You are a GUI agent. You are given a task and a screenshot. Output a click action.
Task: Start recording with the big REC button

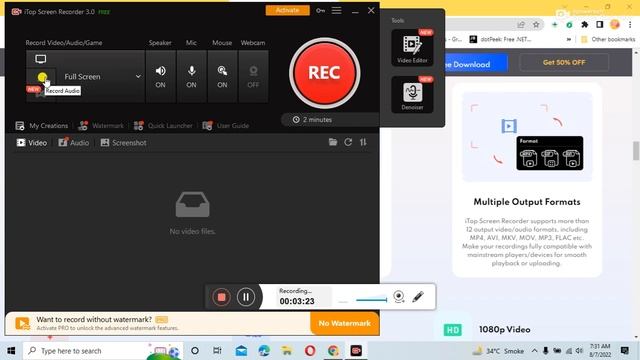point(324,73)
